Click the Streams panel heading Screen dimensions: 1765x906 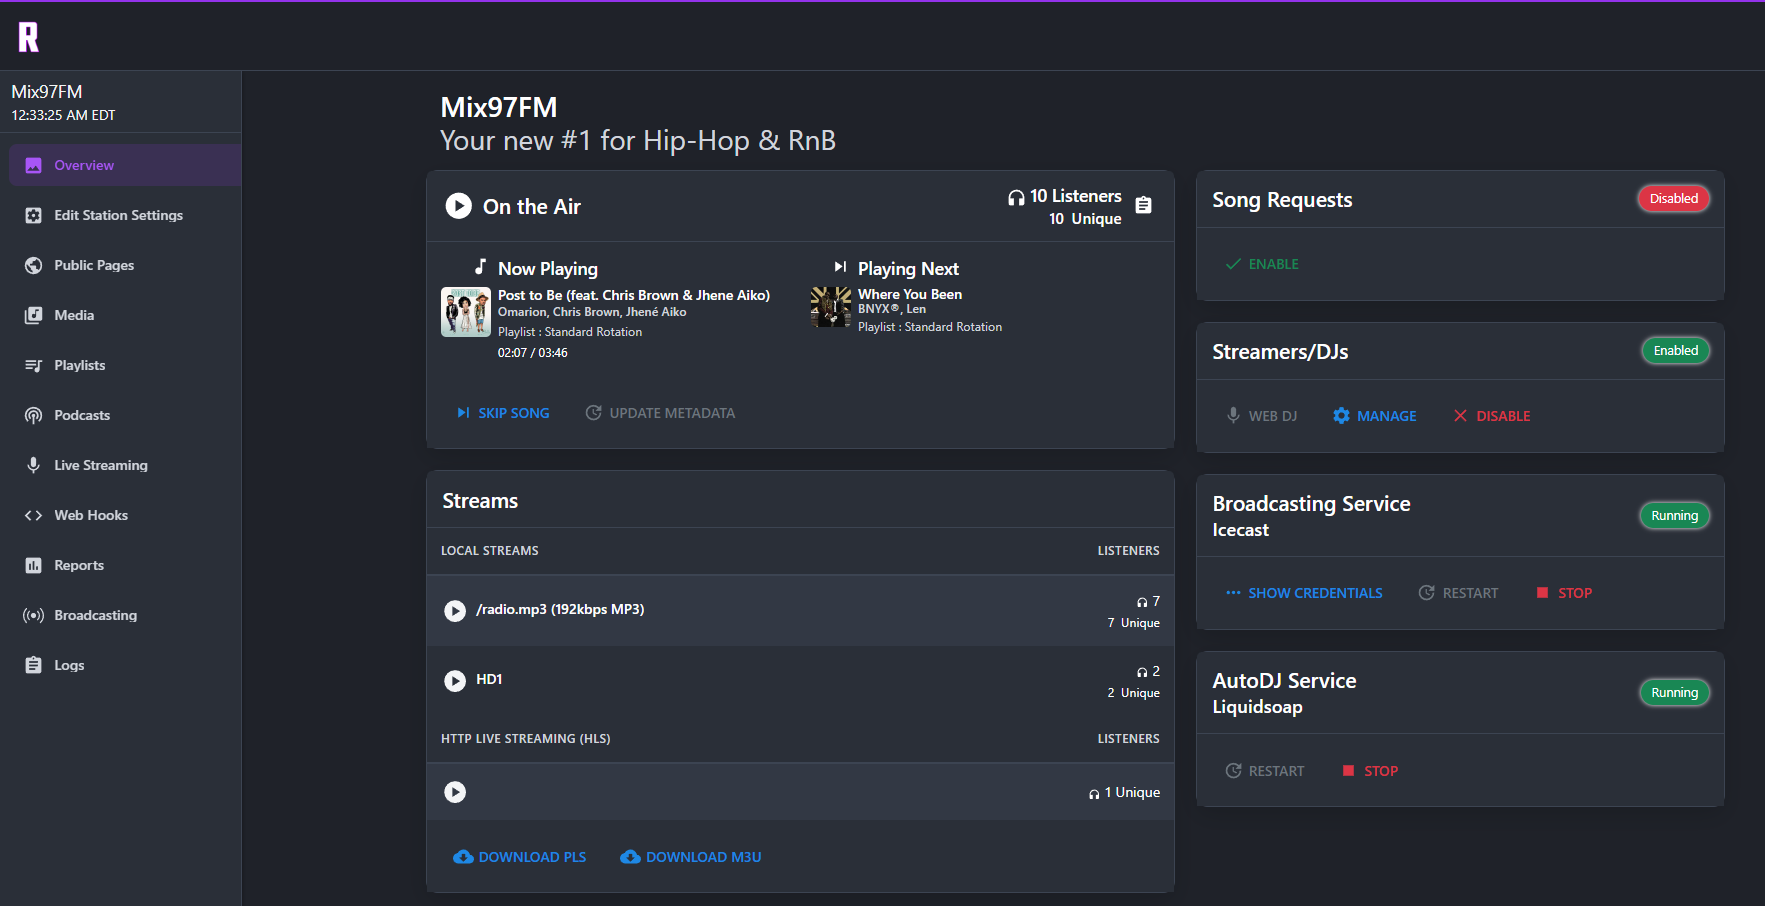[480, 501]
